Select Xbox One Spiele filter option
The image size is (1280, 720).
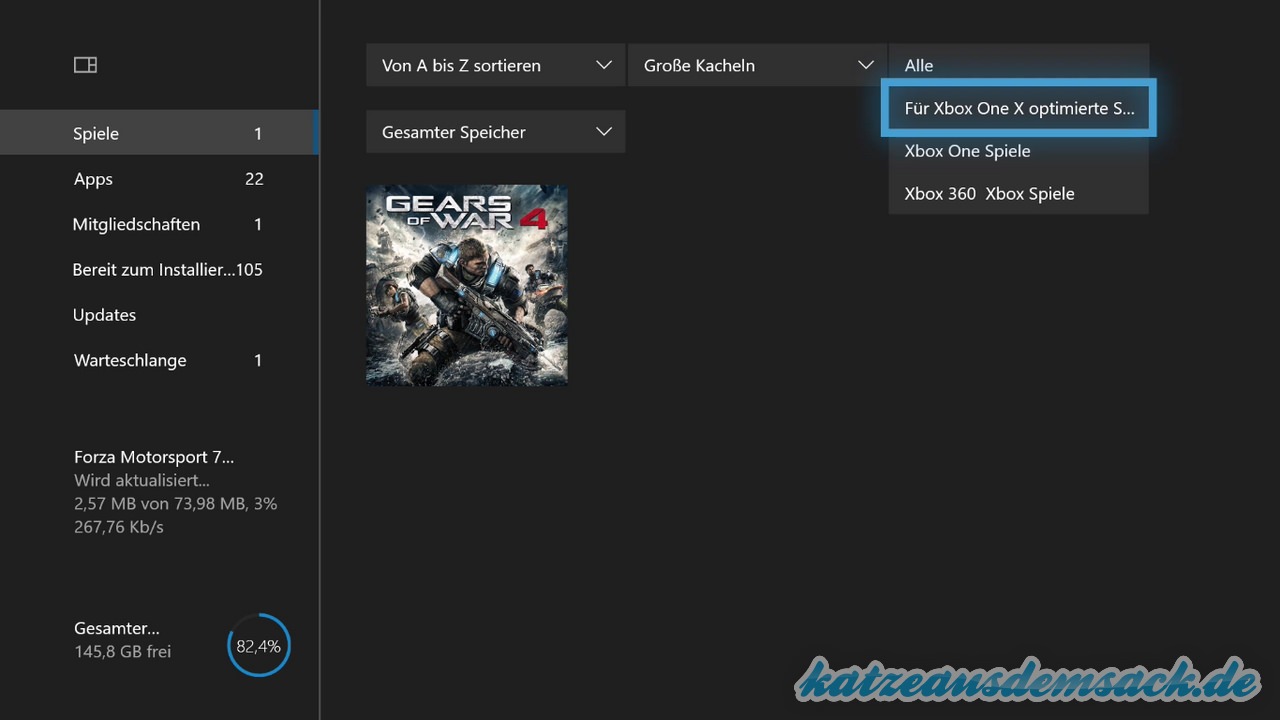[1019, 151]
